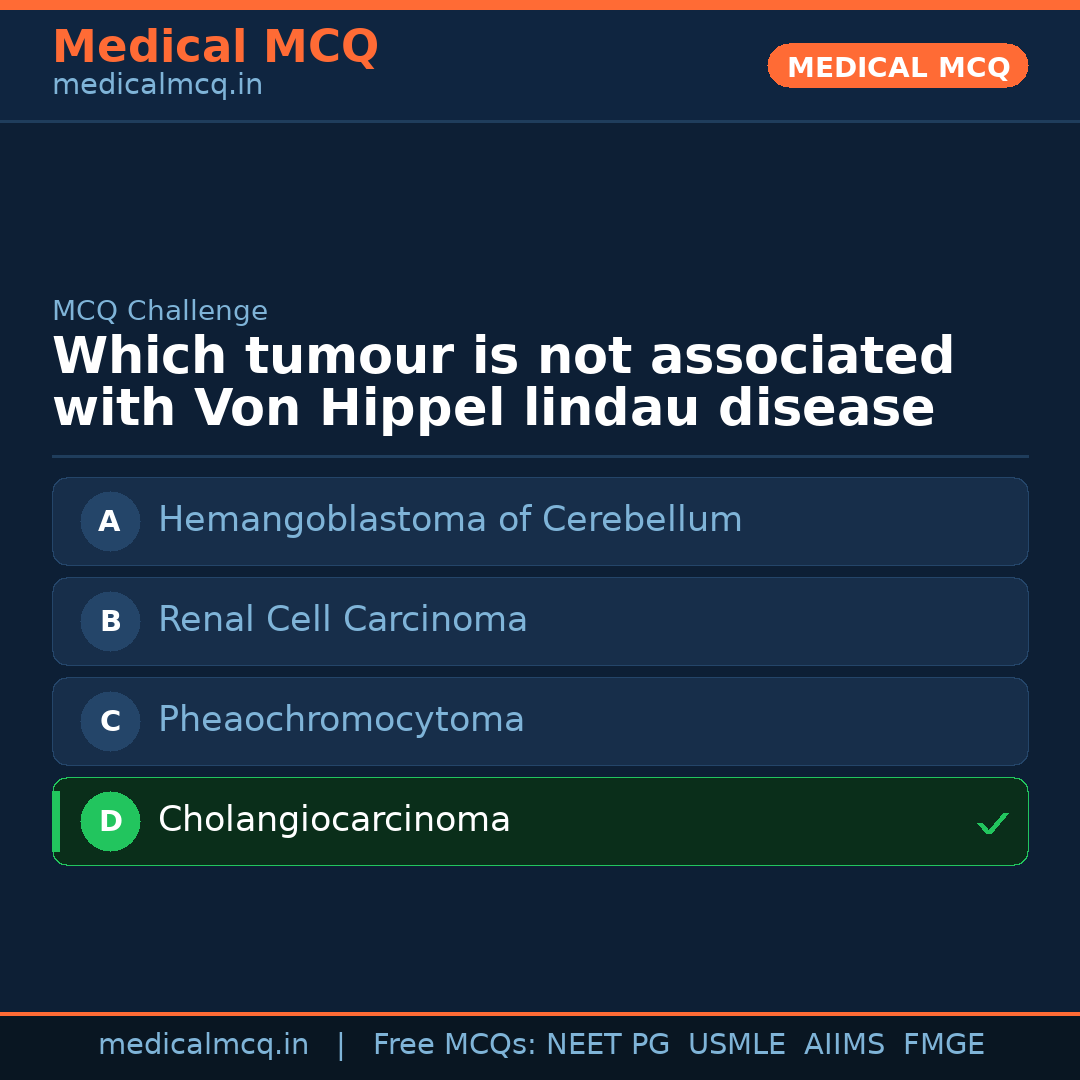Viewport: 1080px width, 1080px height.
Task: Select the Hemangoblastoma of Cerebellum answer
Action: [450, 520]
